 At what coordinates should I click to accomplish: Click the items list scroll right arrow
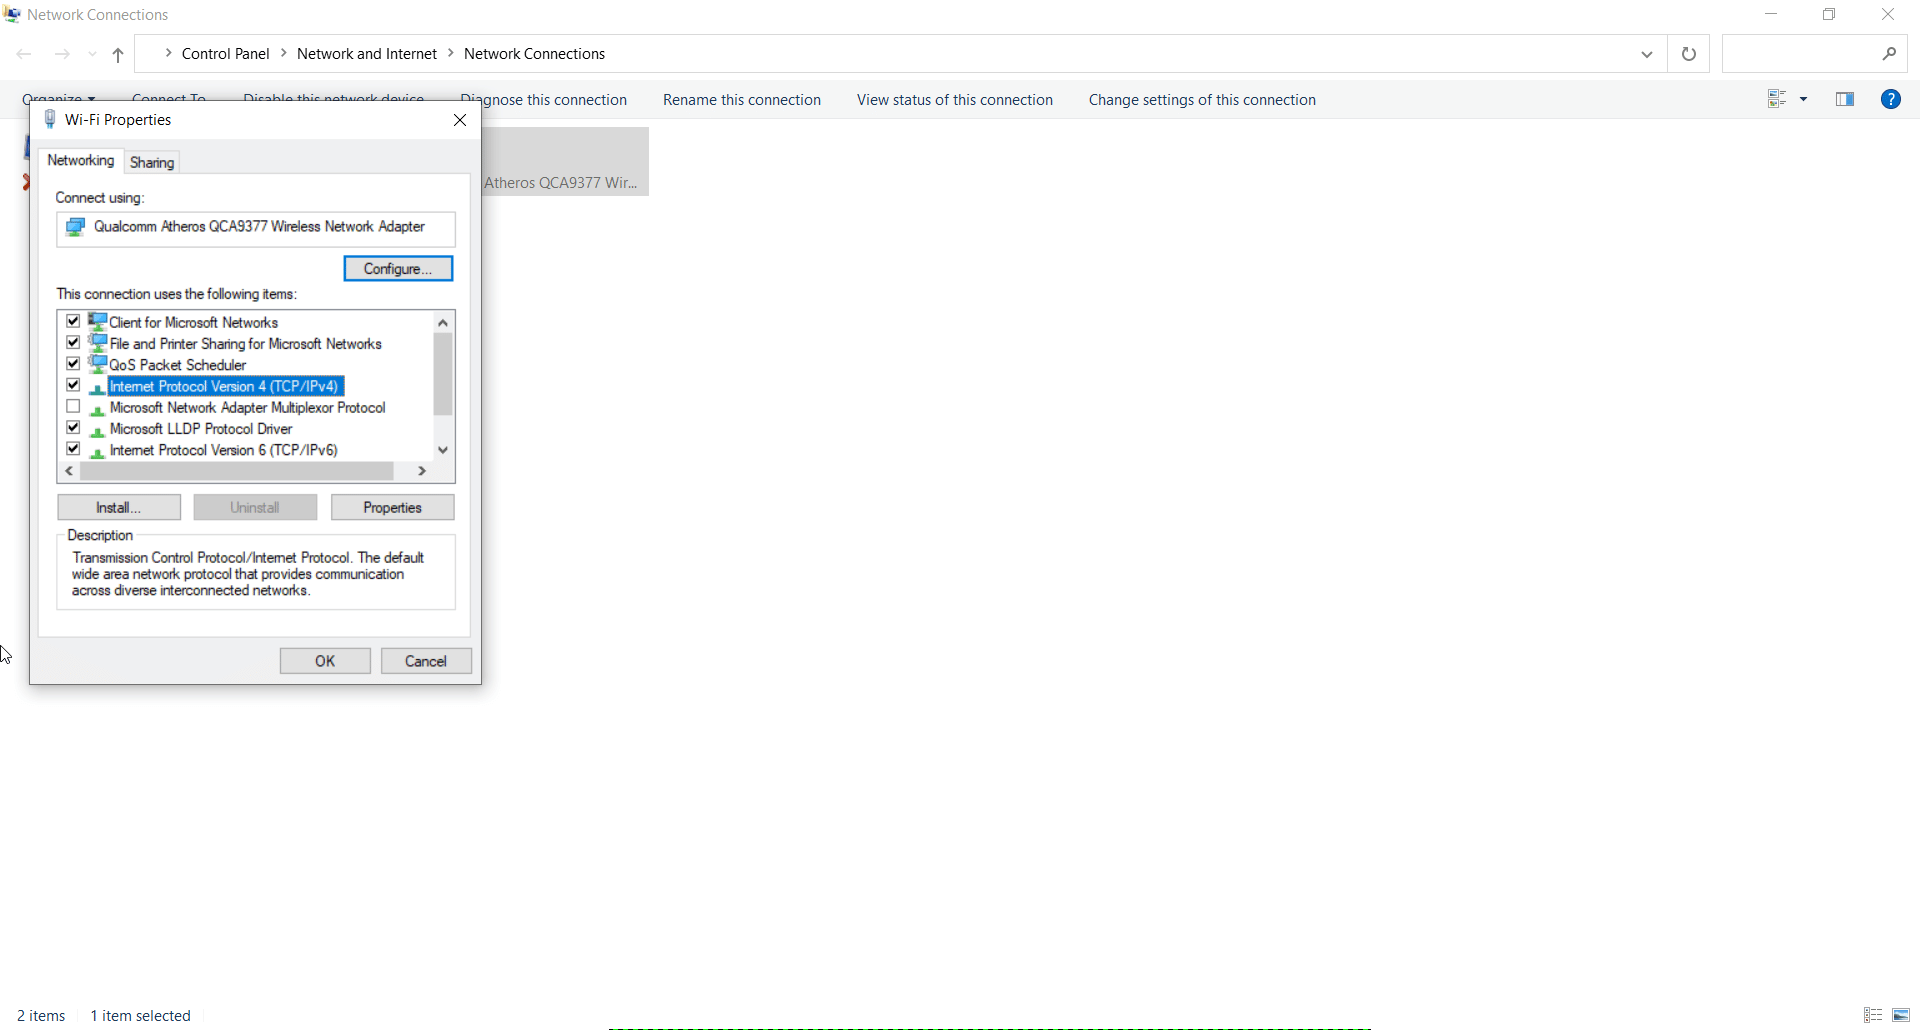(x=422, y=471)
